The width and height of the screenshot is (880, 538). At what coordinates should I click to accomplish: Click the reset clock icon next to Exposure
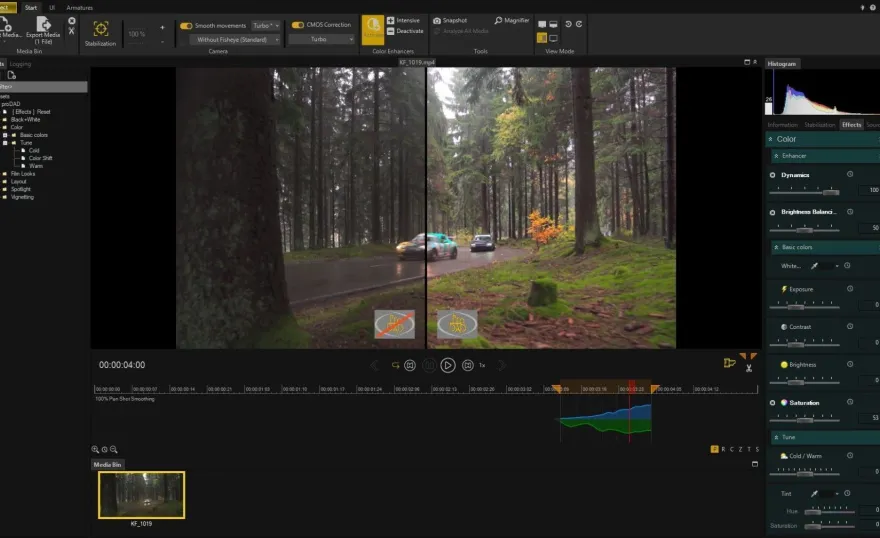pos(850,289)
